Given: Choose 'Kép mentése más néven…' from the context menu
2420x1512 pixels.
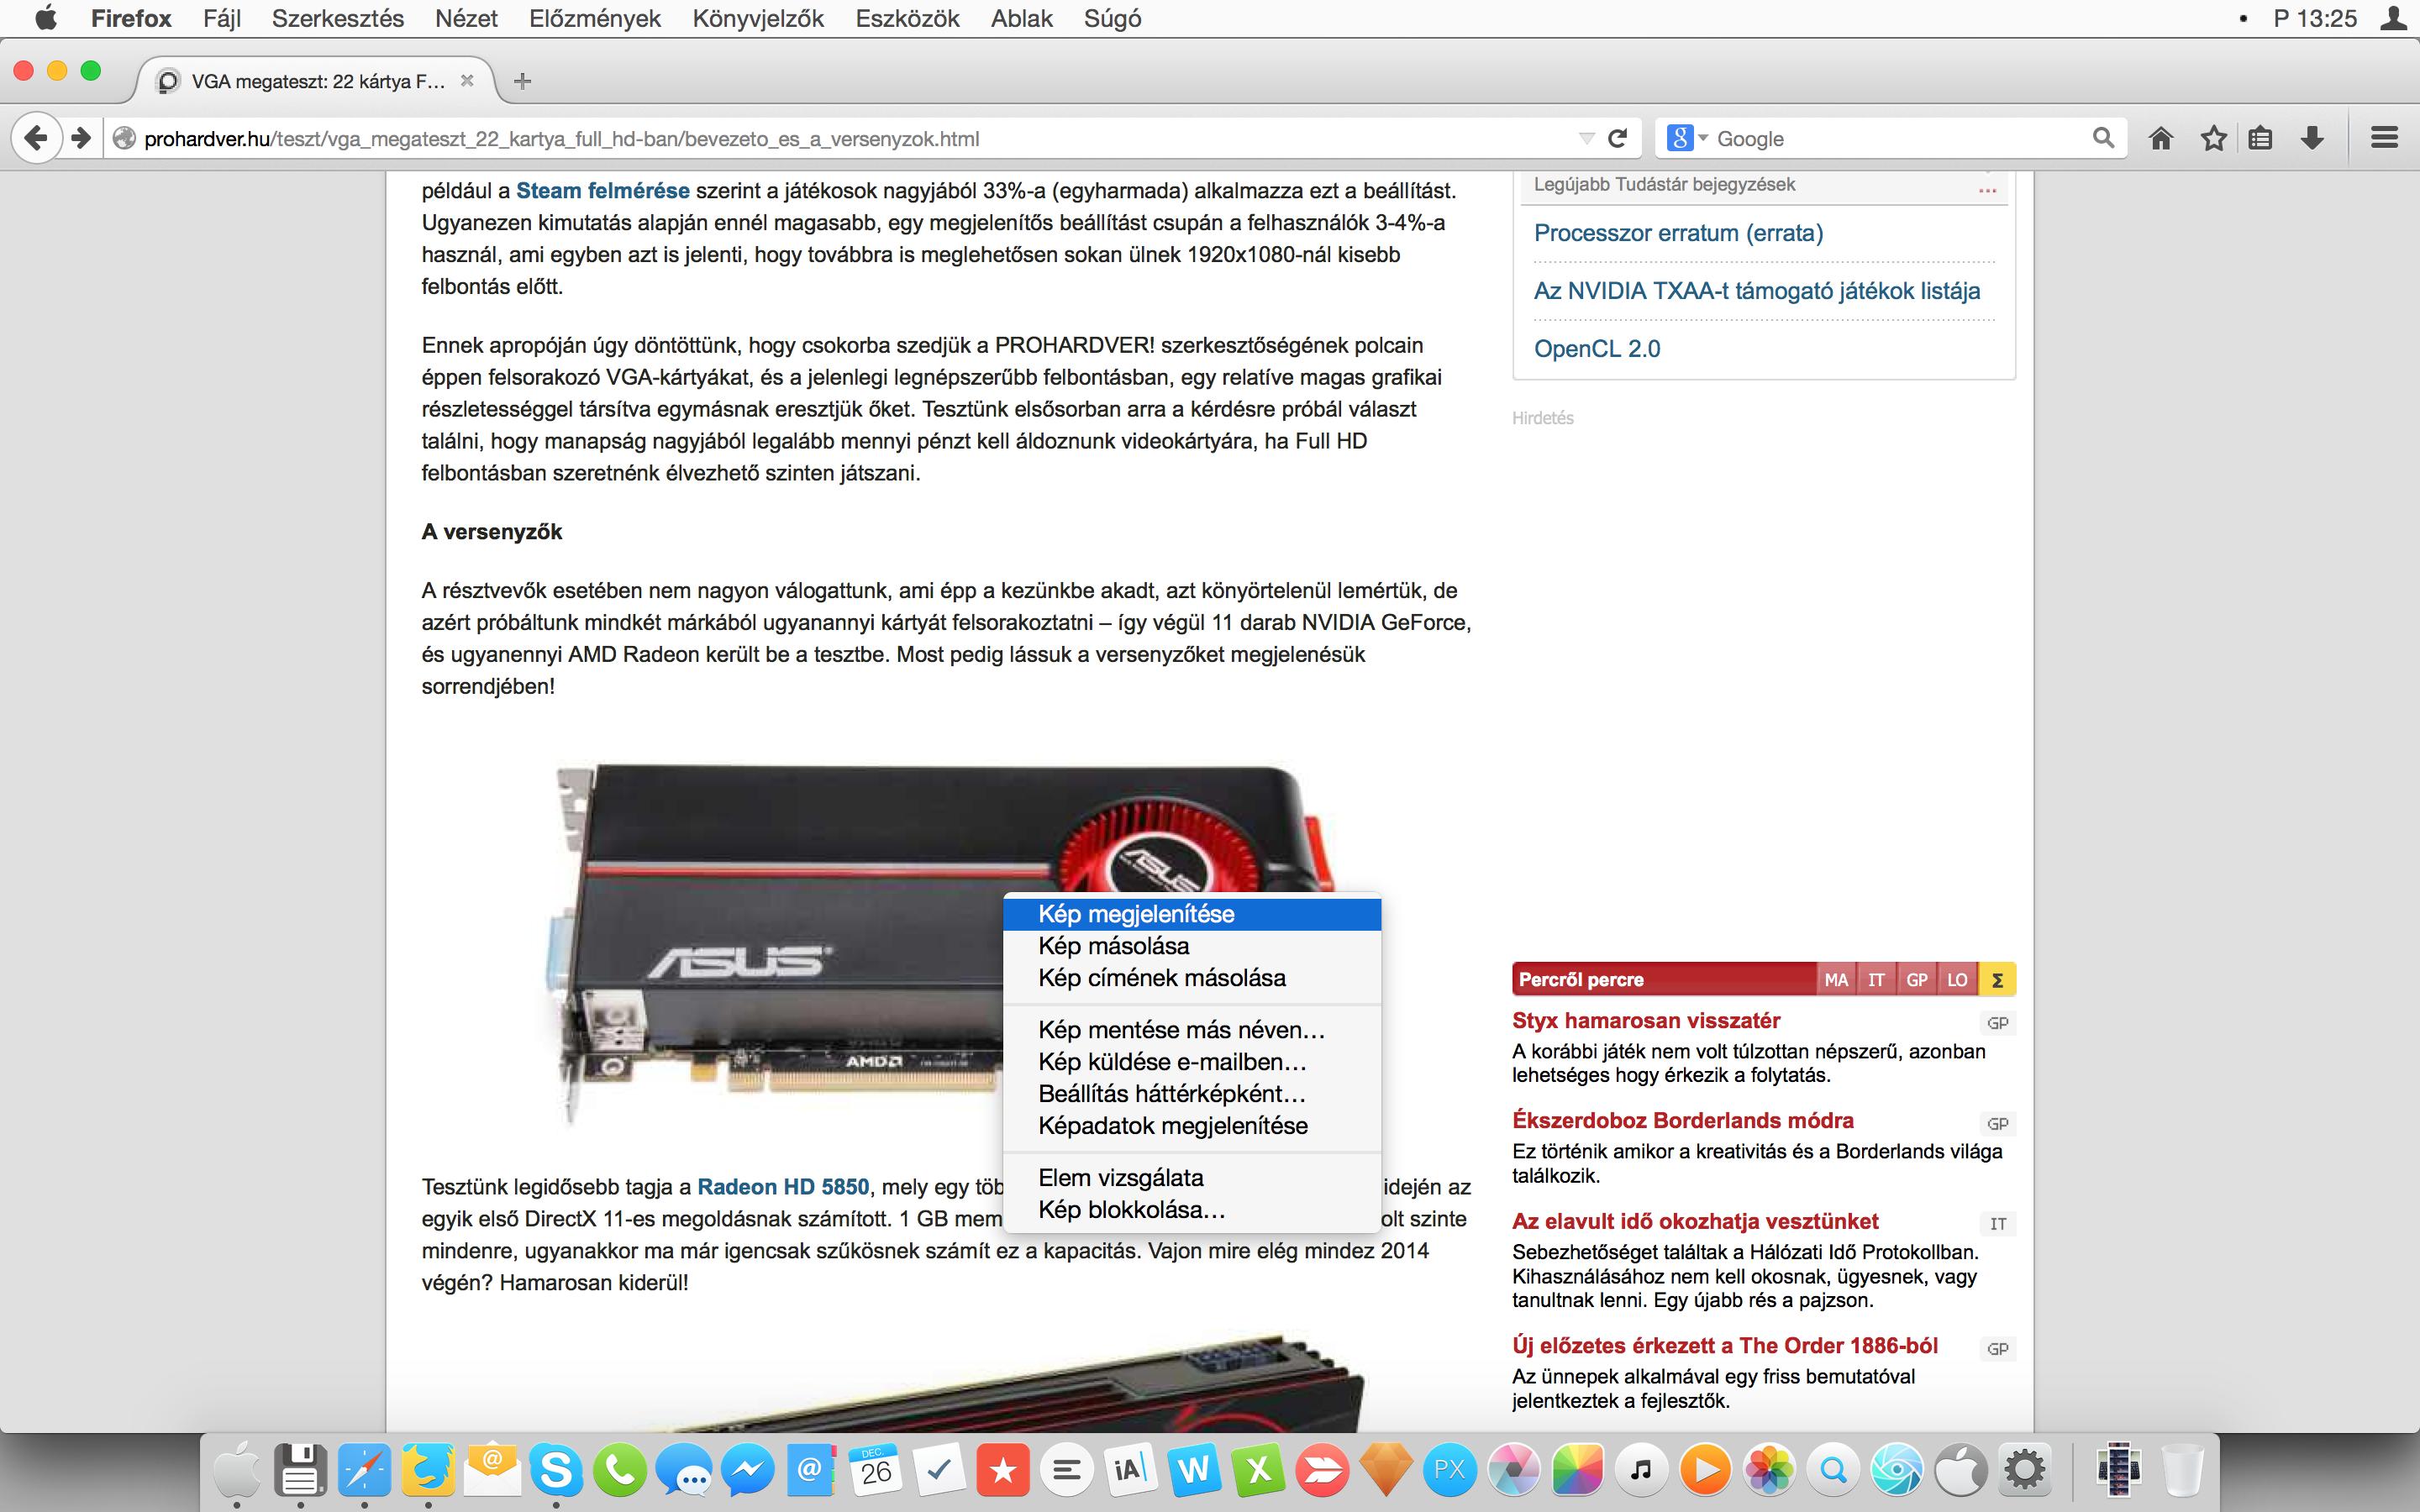Looking at the screenshot, I should click(1181, 1030).
